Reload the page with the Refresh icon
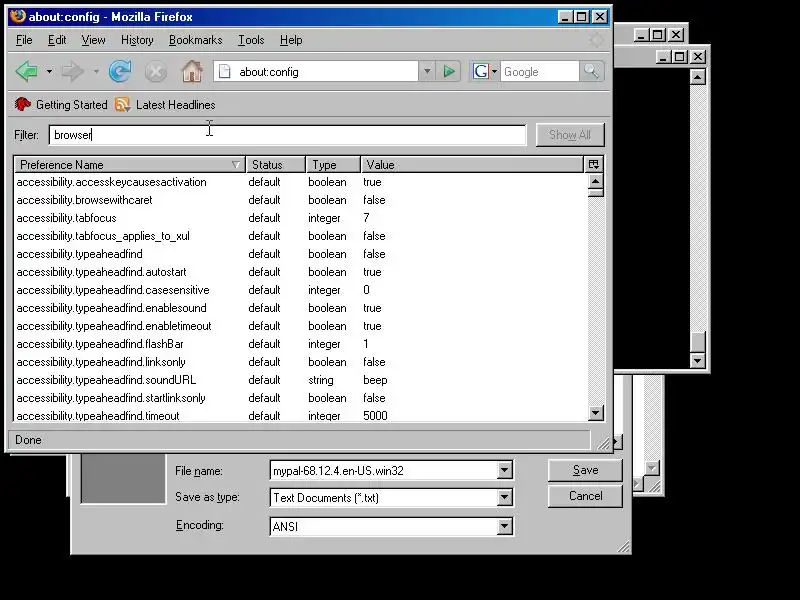Viewport: 800px width, 600px height. pyautogui.click(x=120, y=71)
